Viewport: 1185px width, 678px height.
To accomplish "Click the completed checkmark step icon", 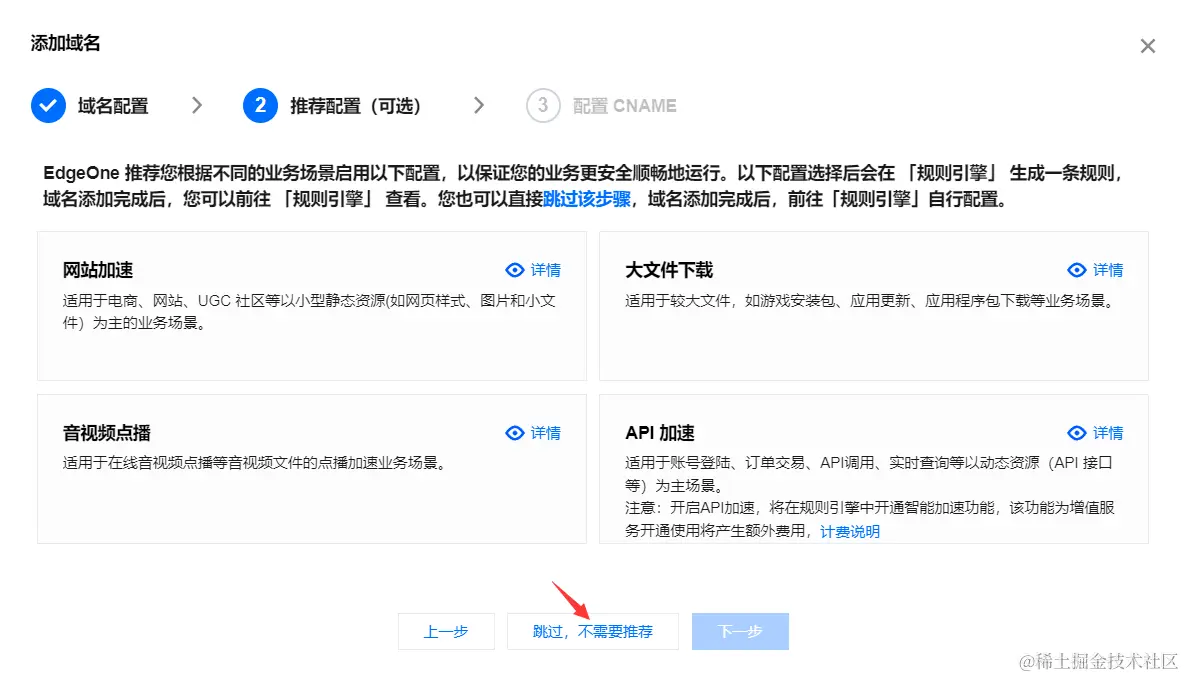I will [48, 105].
